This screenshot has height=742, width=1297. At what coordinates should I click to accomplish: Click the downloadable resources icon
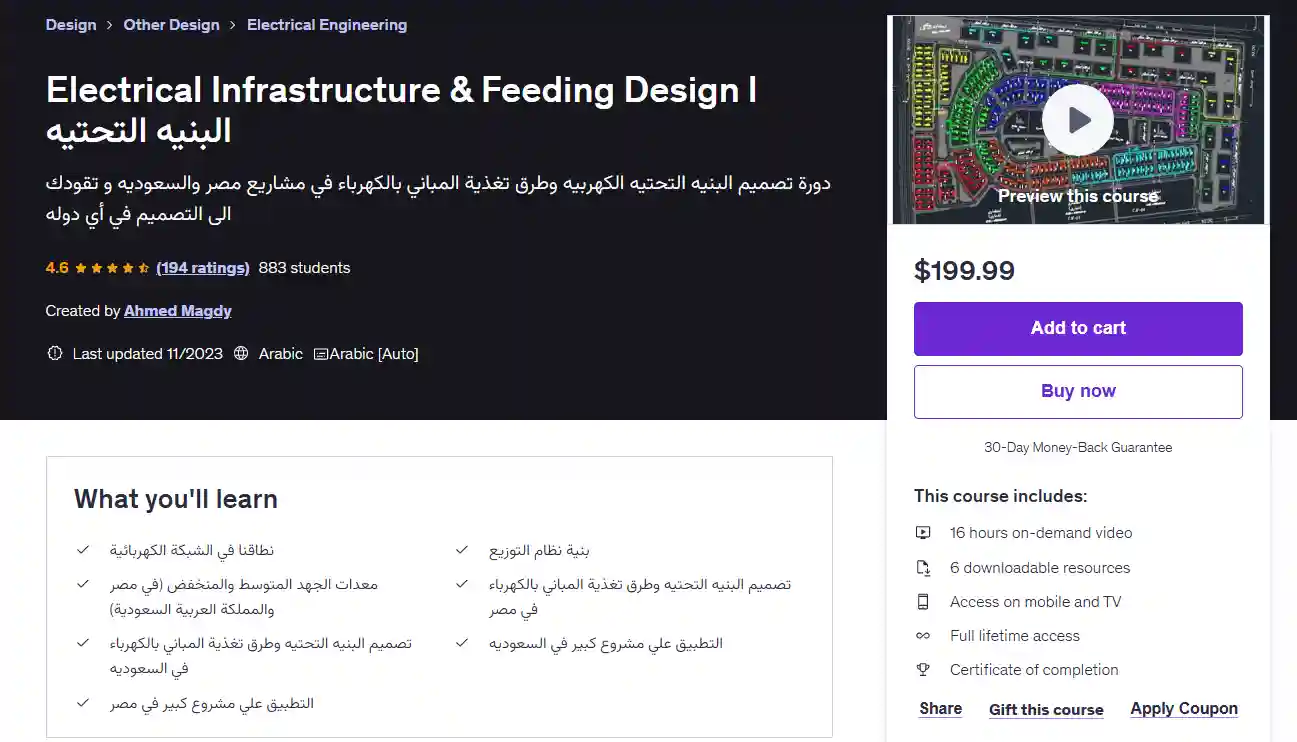(x=923, y=567)
